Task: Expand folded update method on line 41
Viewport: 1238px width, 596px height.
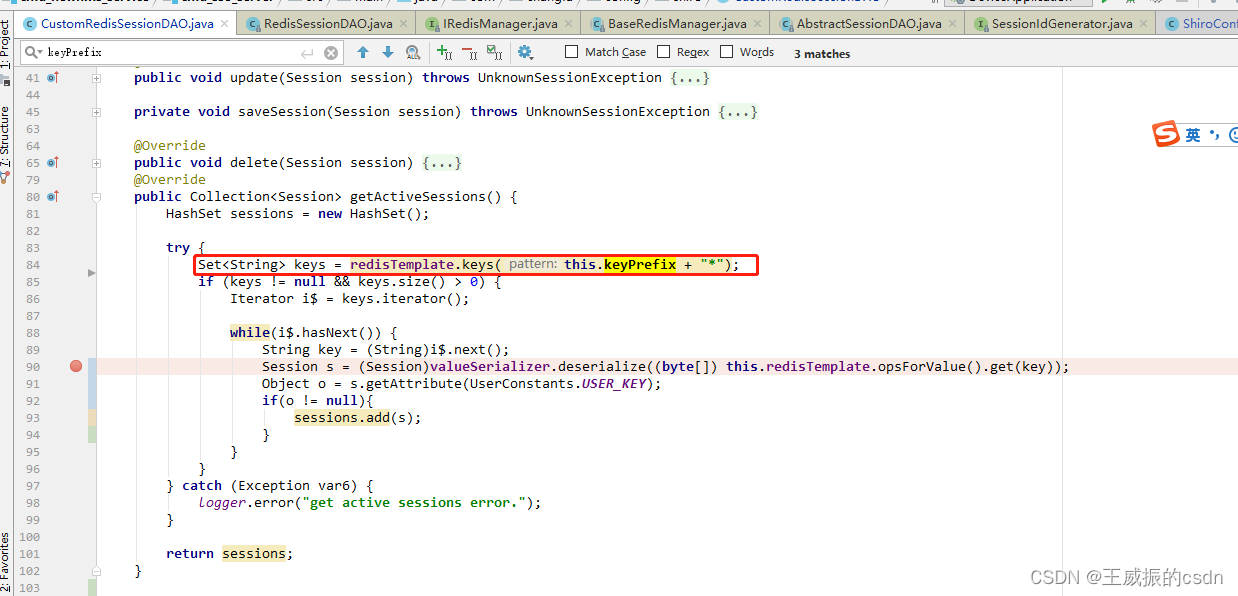Action: [x=97, y=77]
